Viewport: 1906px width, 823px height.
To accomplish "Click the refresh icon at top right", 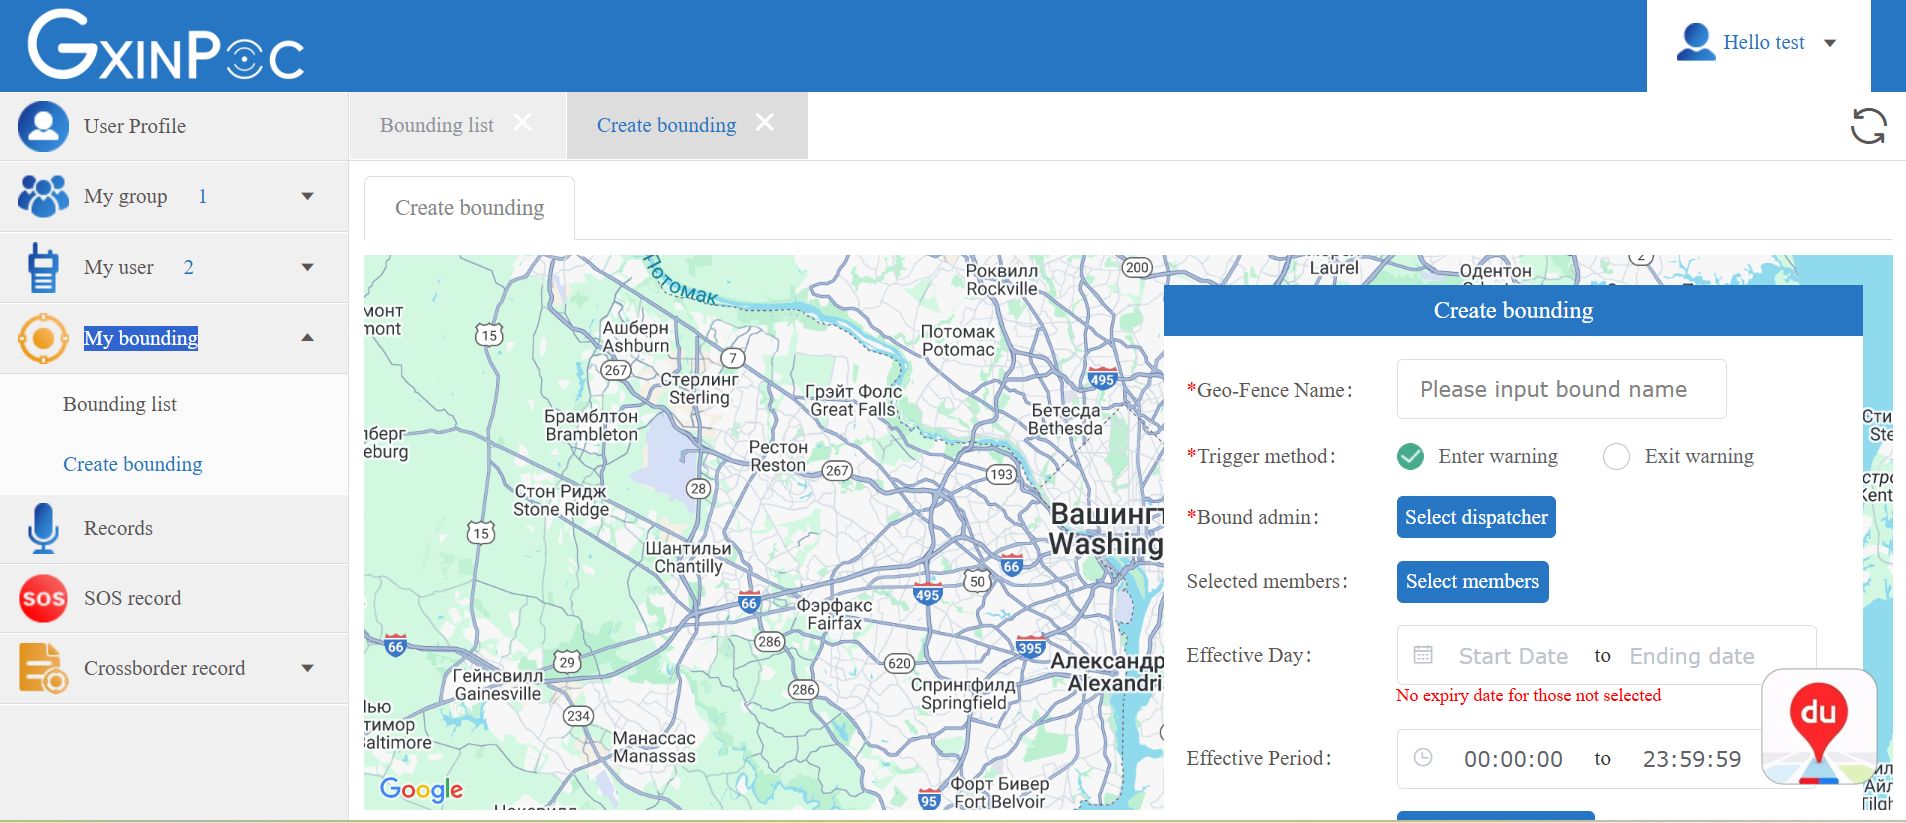I will tap(1868, 126).
